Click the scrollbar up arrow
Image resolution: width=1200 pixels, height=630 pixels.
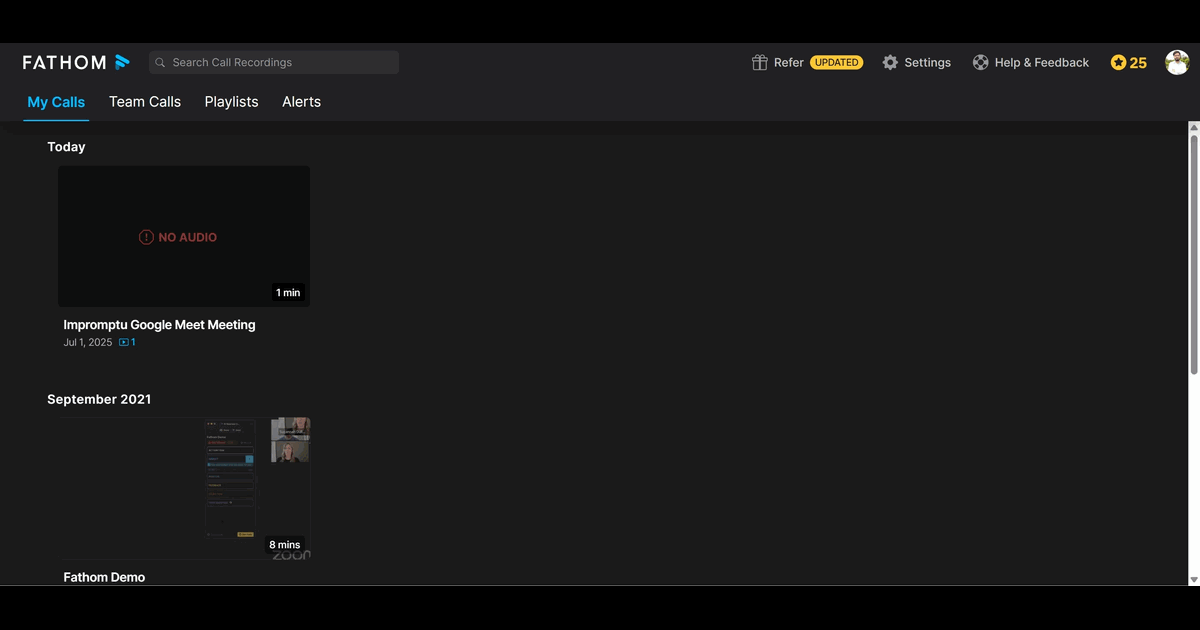(1193, 128)
